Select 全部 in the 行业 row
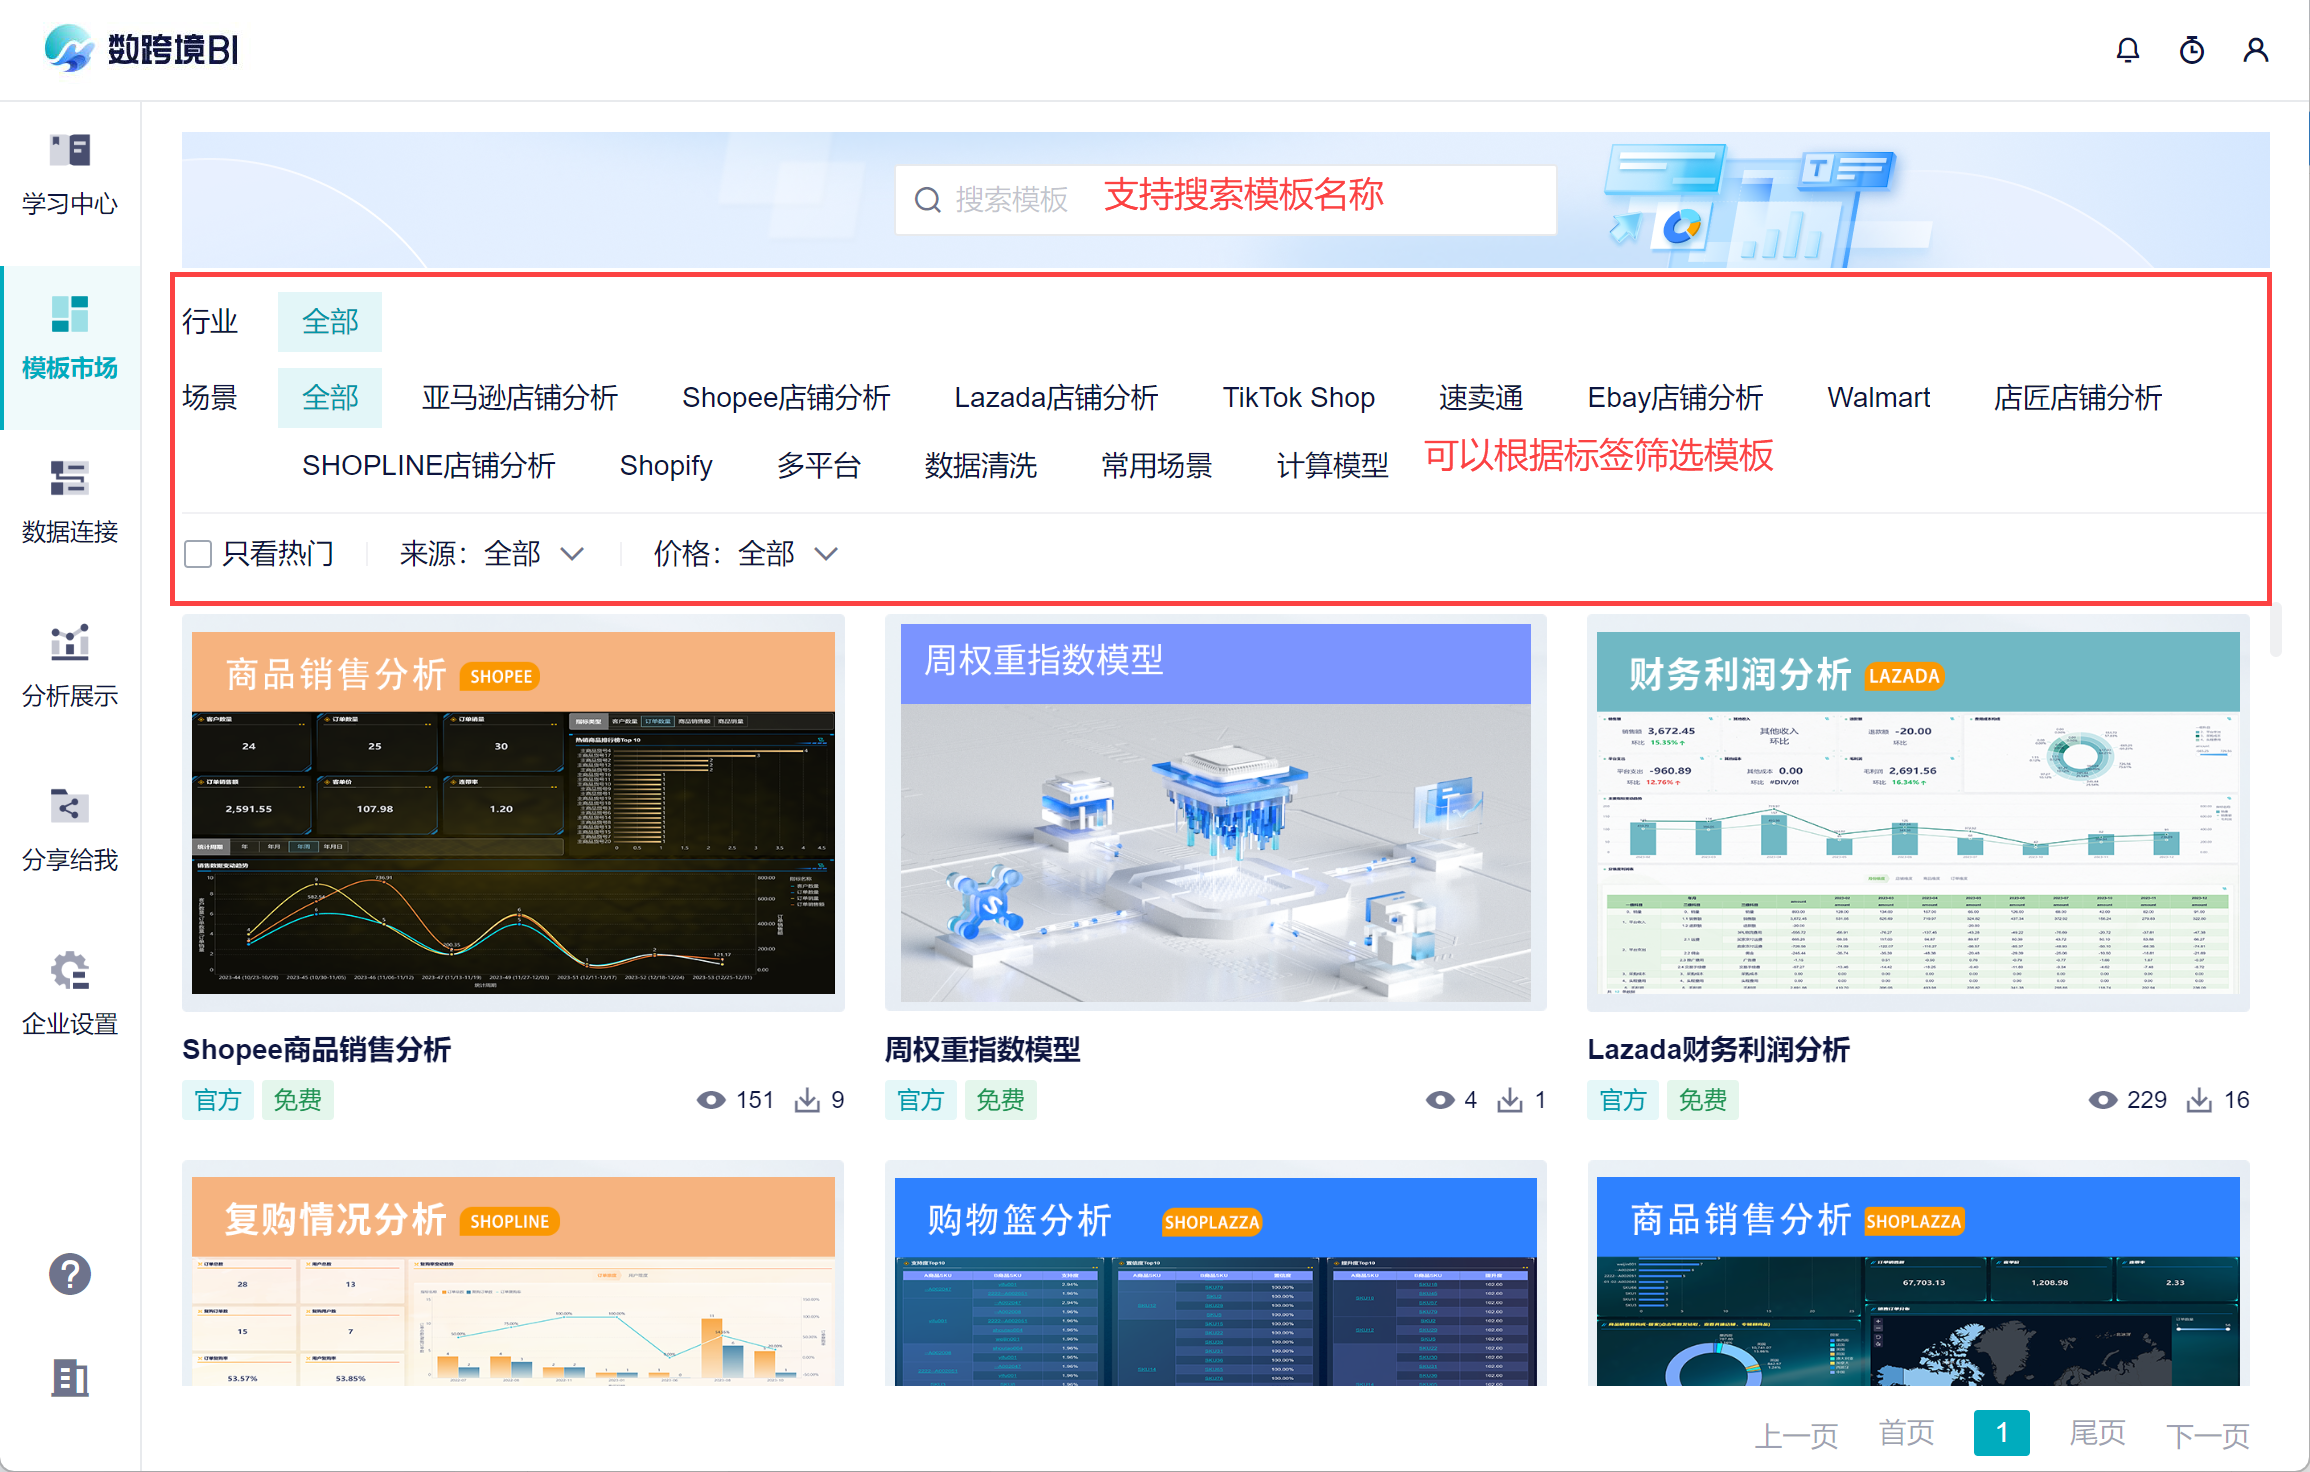Viewport: 2310px width, 1472px height. pos(330,322)
